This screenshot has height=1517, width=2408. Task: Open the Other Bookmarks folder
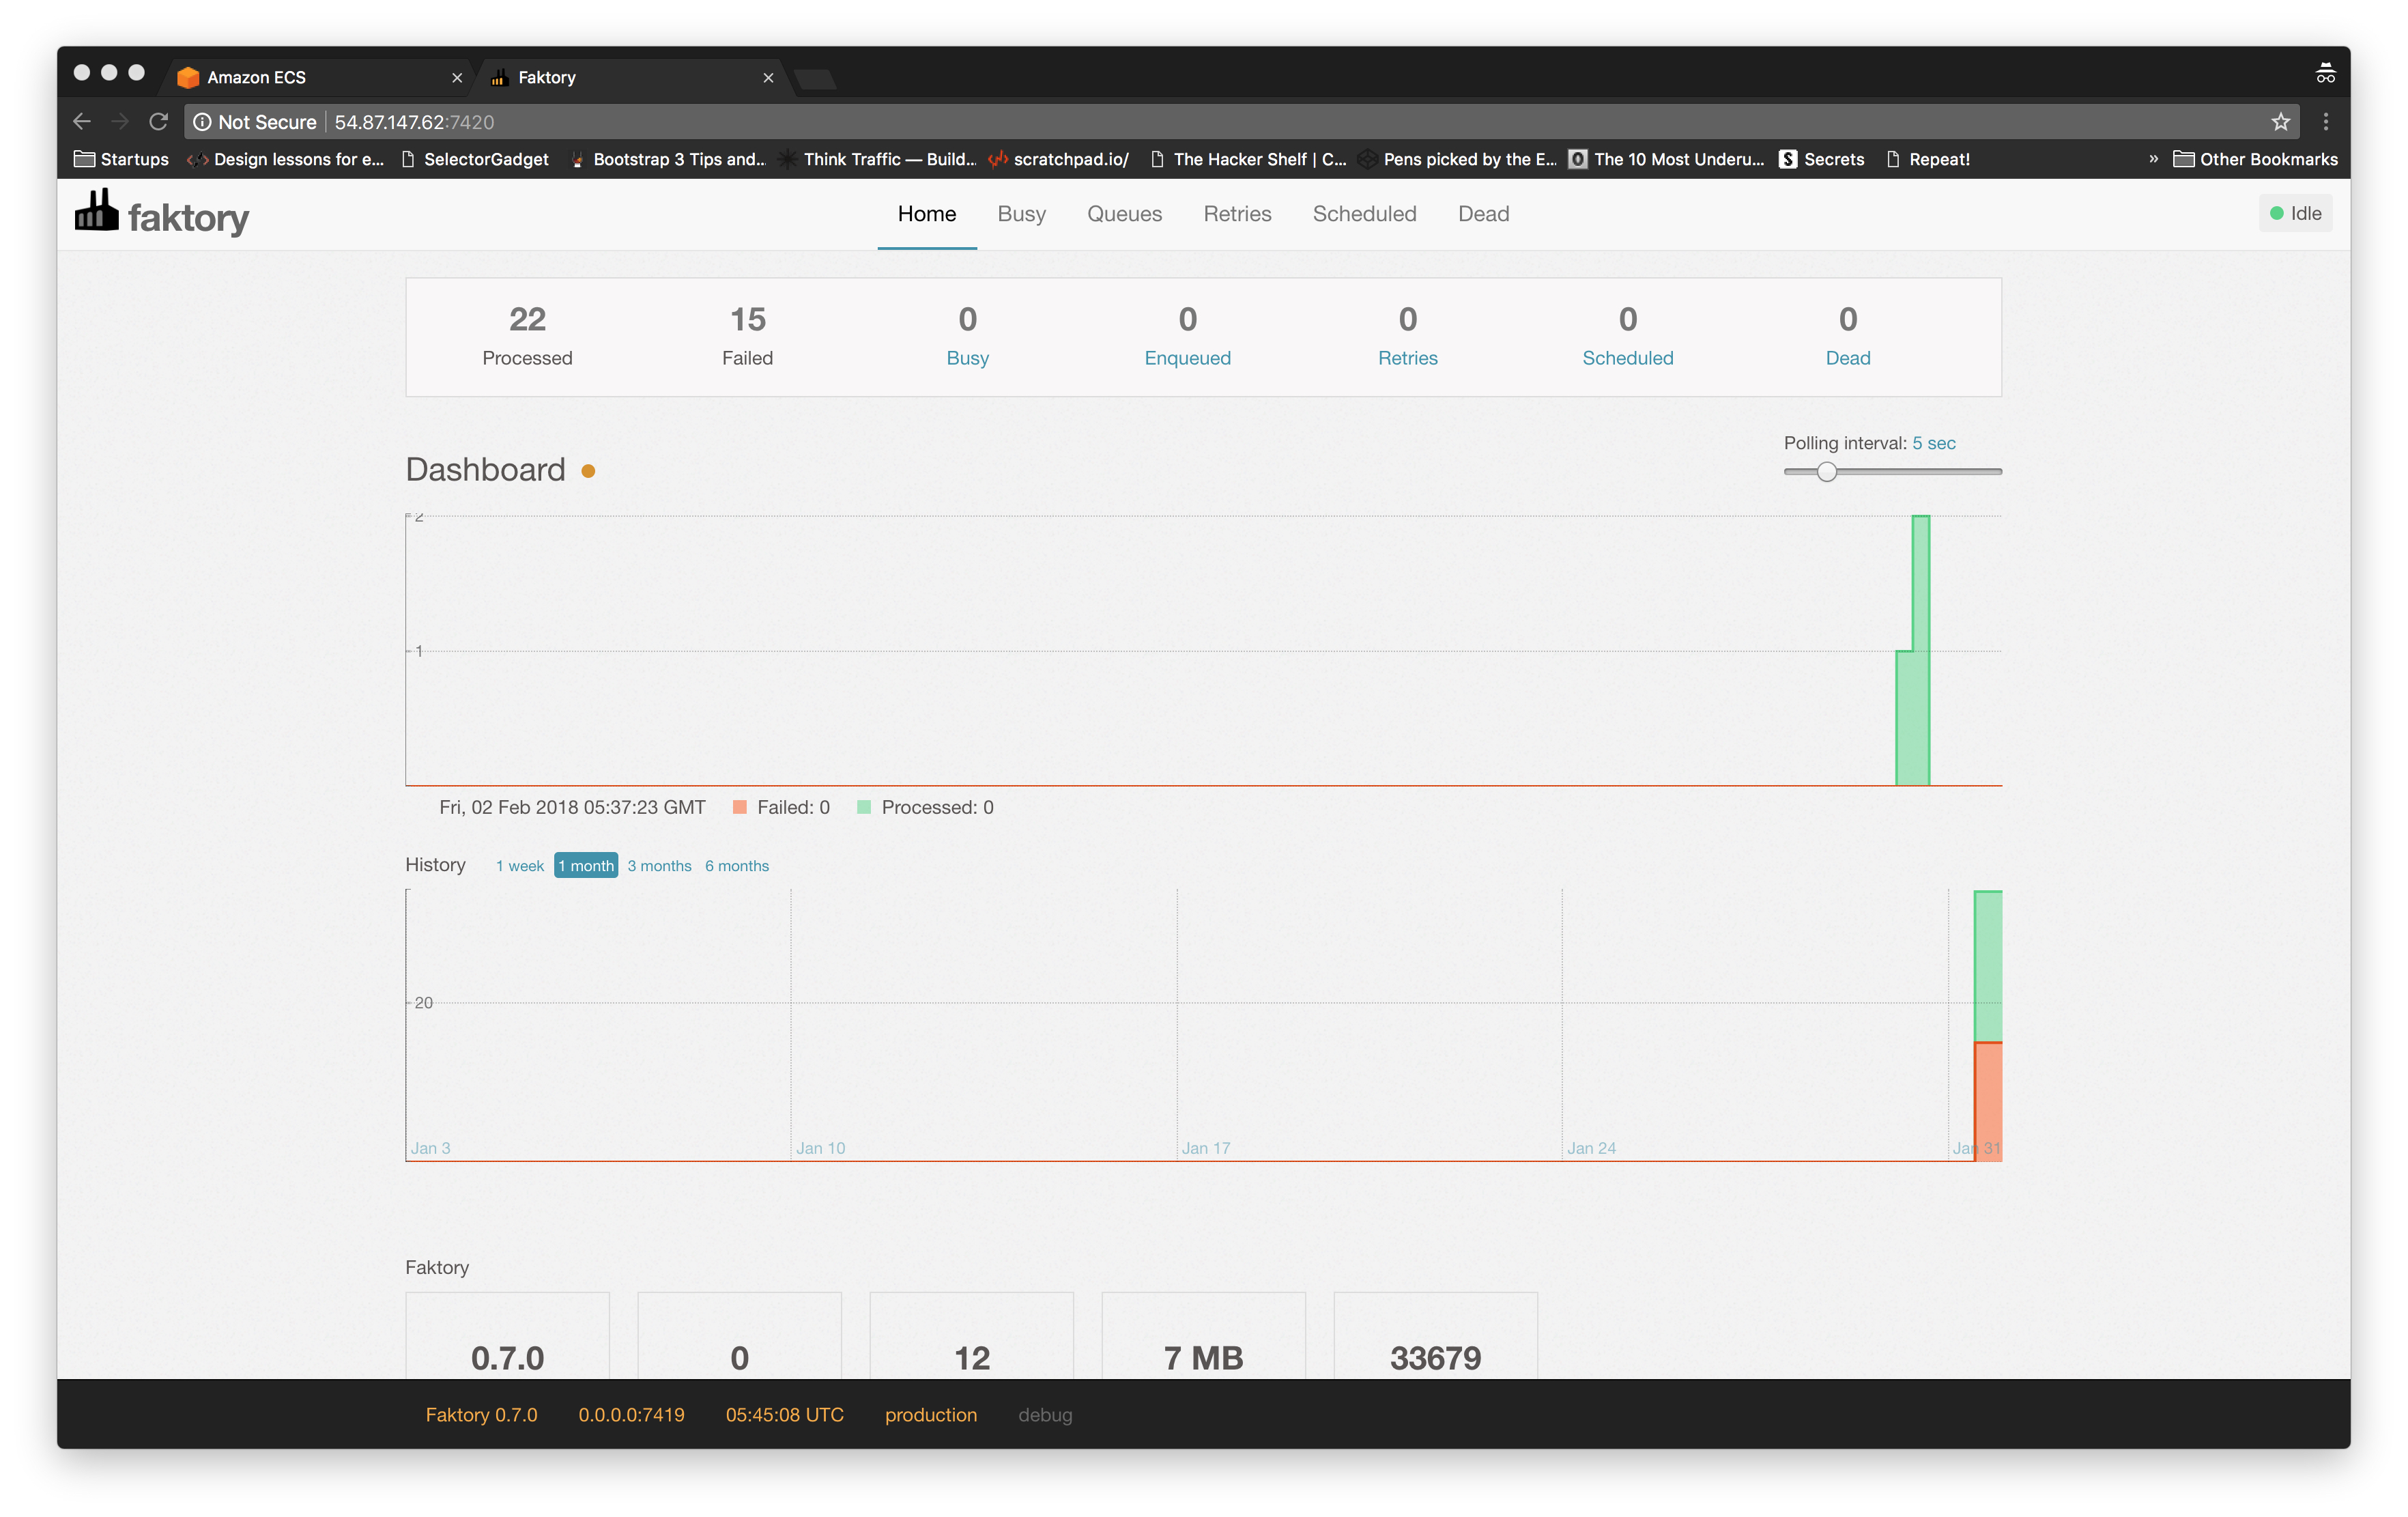click(2255, 159)
